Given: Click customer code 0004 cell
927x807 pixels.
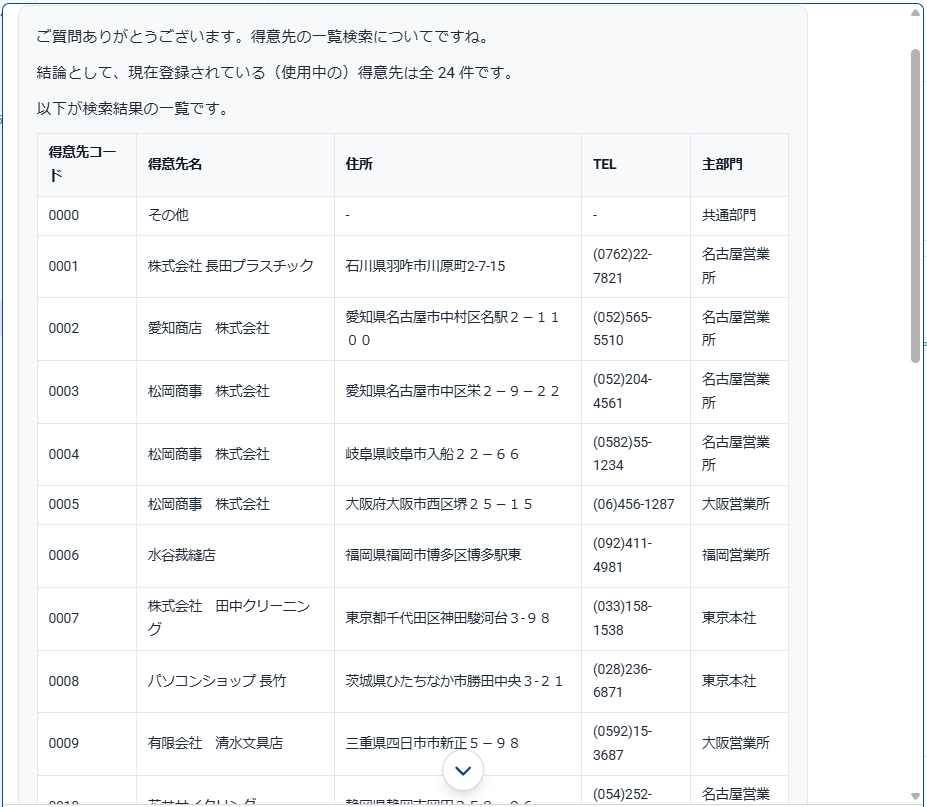Looking at the screenshot, I should [87, 455].
